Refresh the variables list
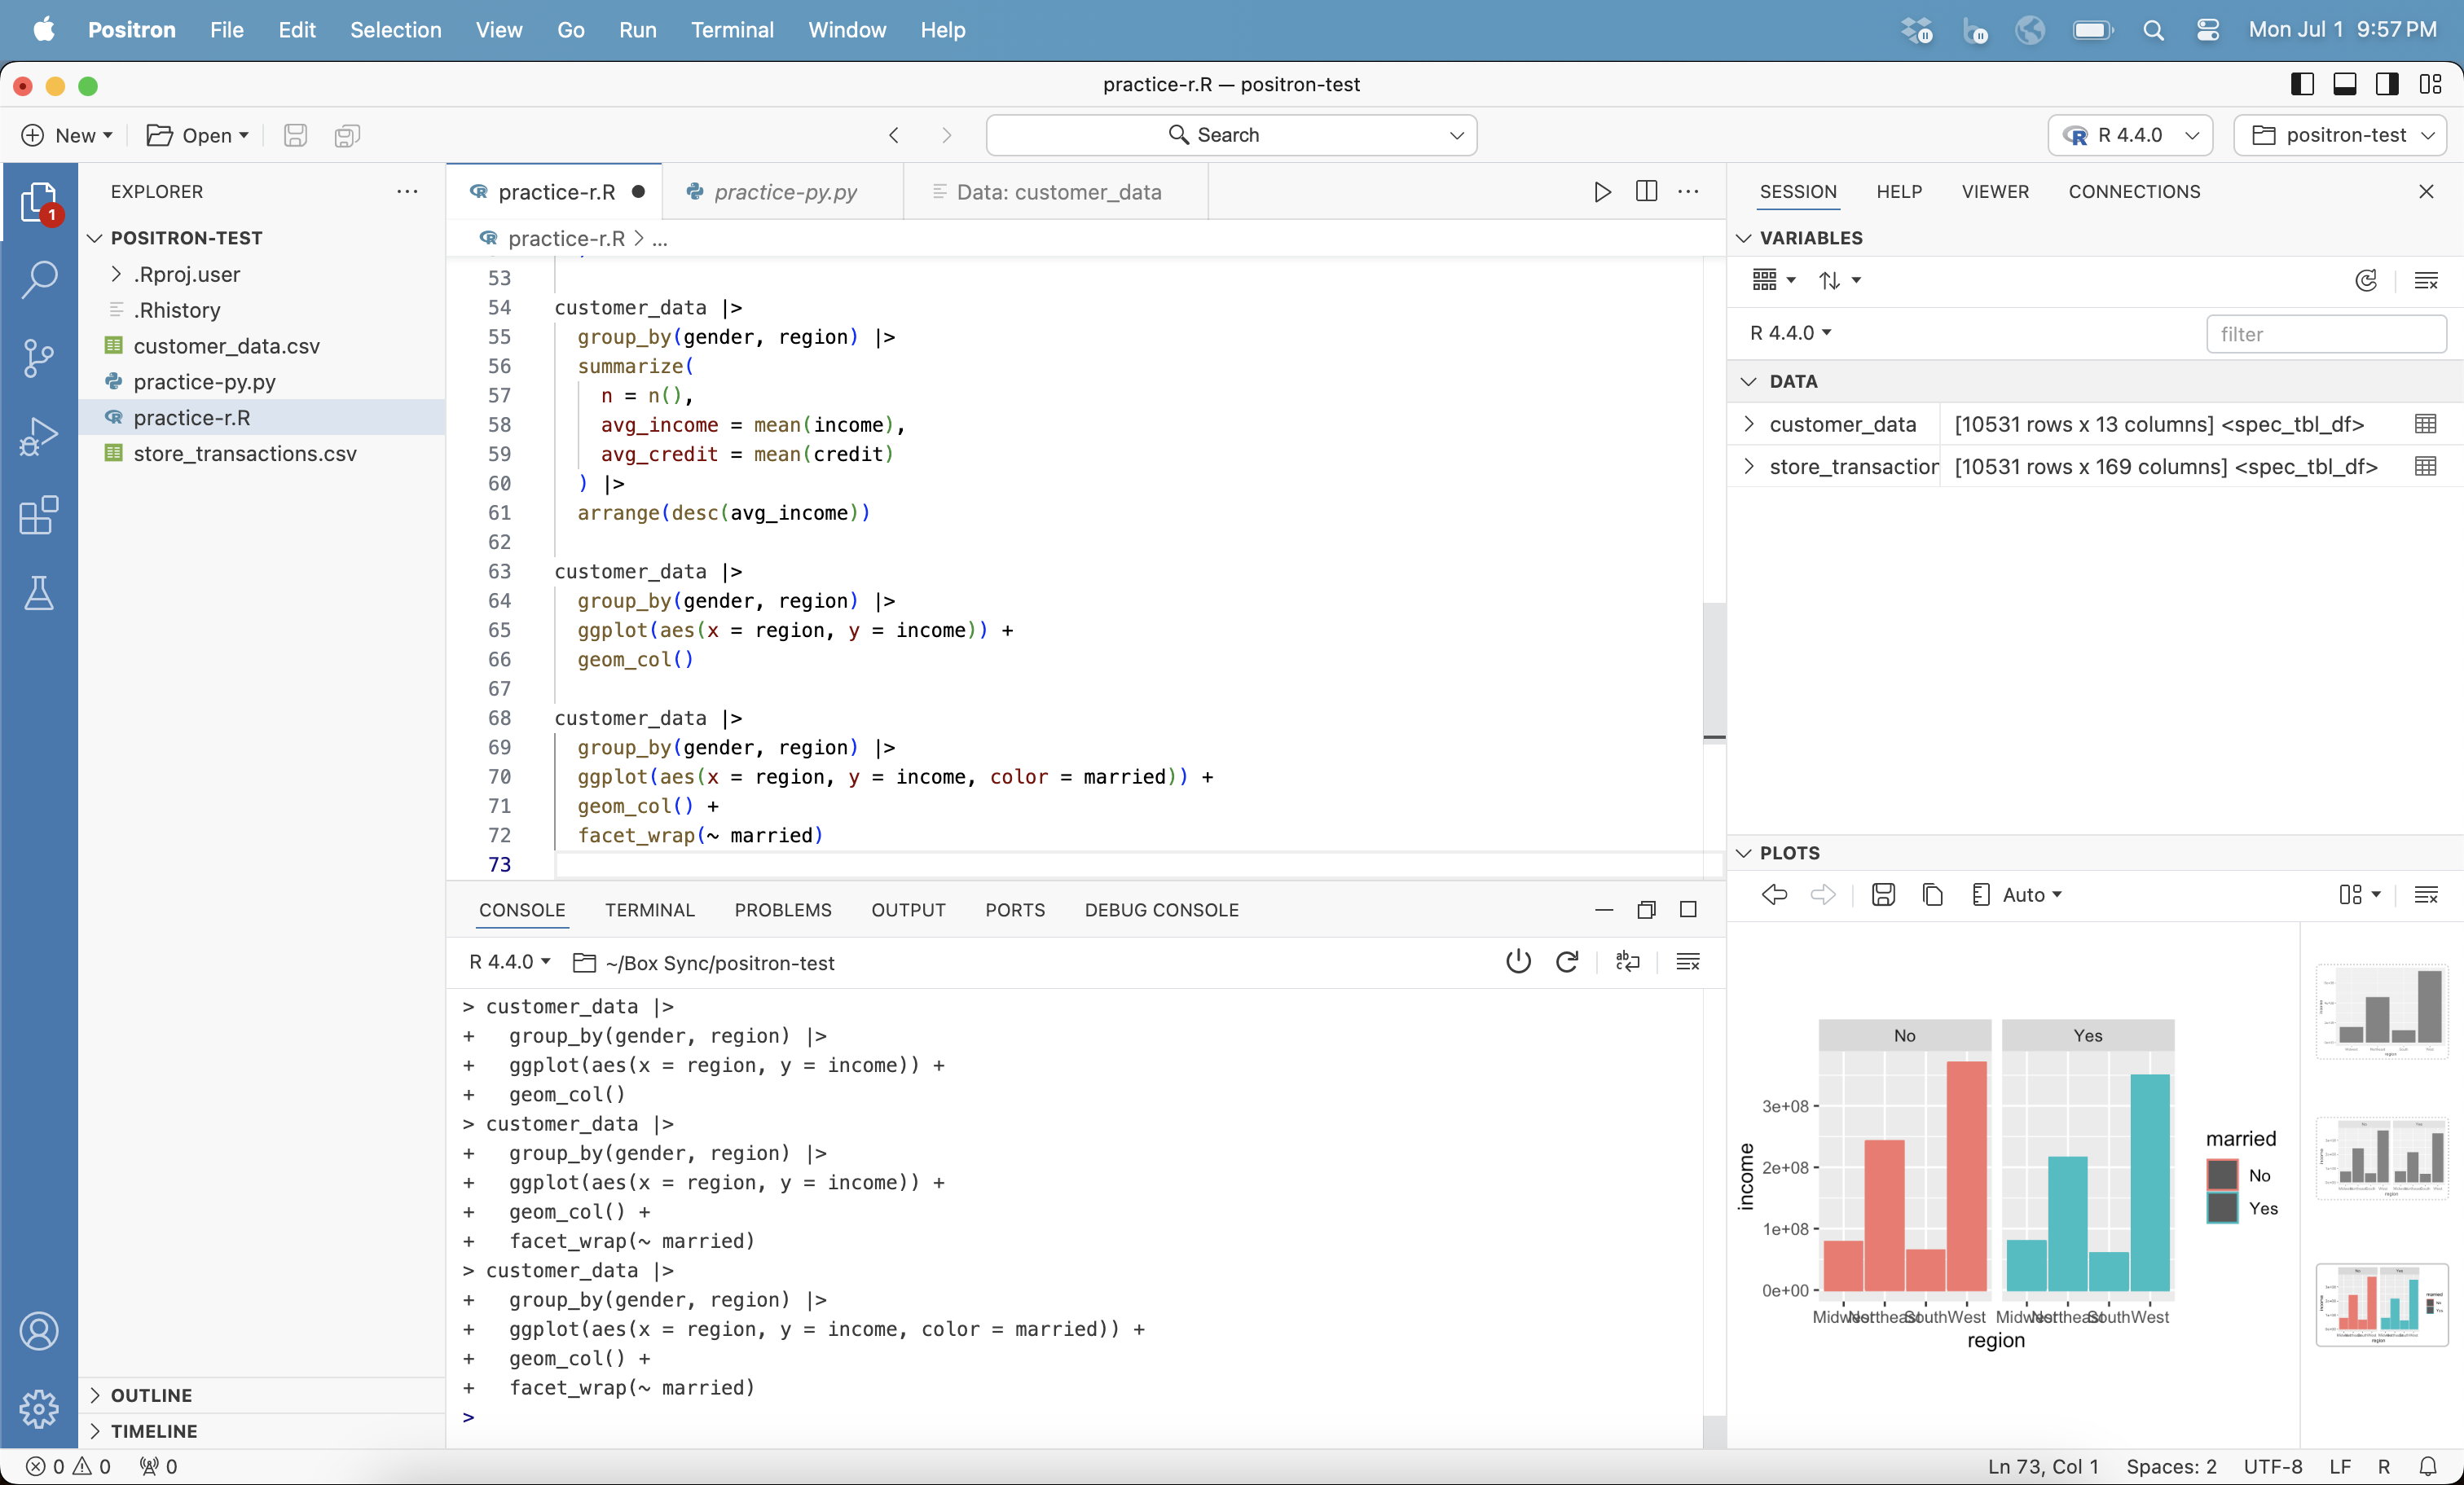 (x=2366, y=281)
